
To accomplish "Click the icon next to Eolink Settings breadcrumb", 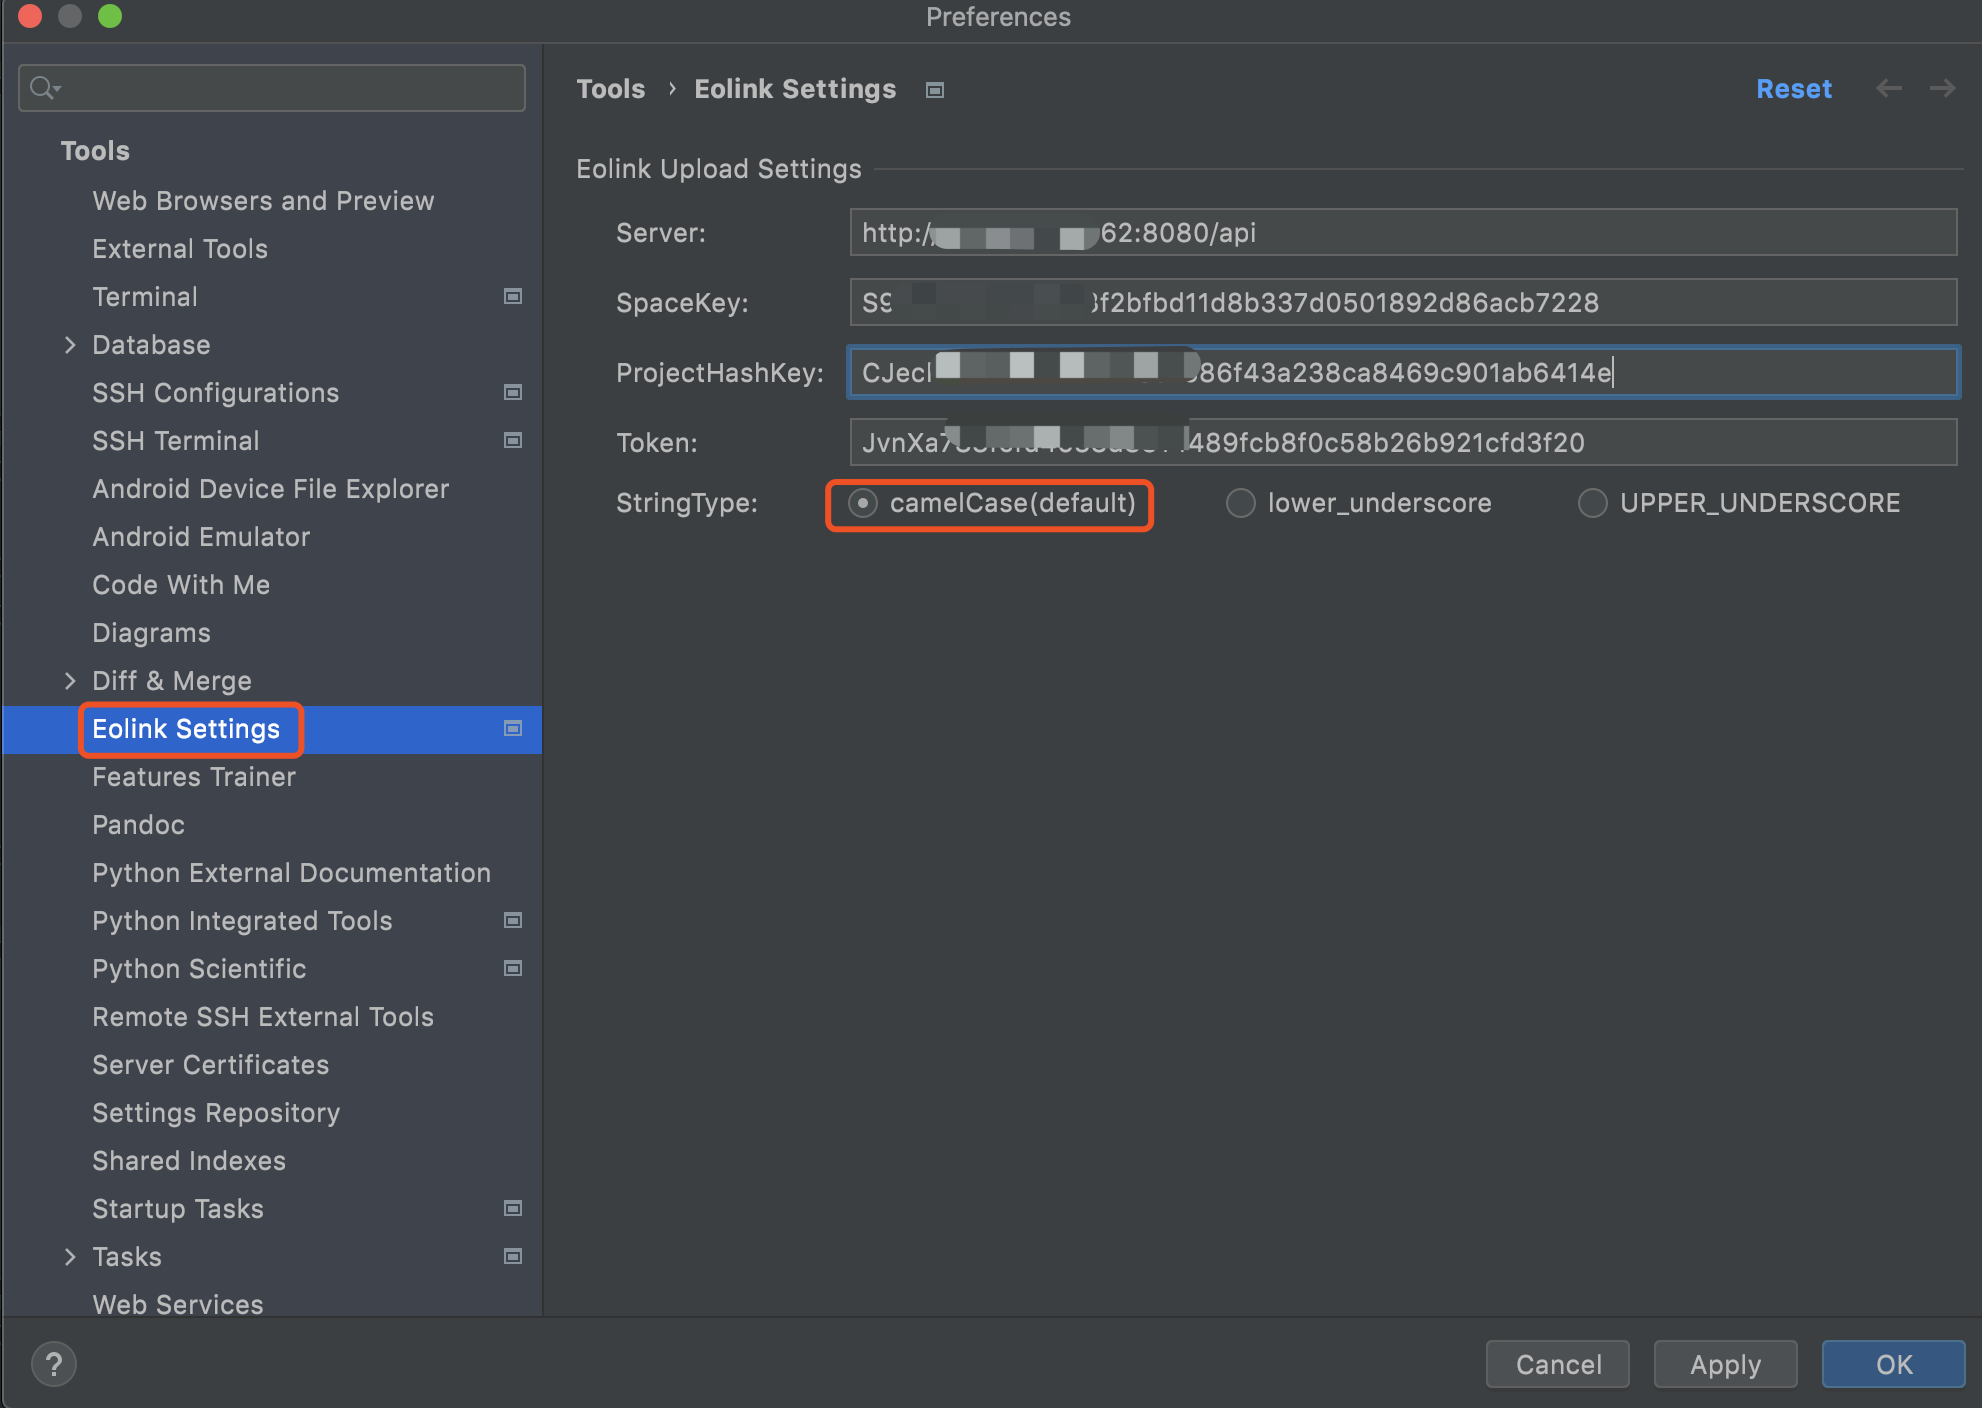I will 935,90.
